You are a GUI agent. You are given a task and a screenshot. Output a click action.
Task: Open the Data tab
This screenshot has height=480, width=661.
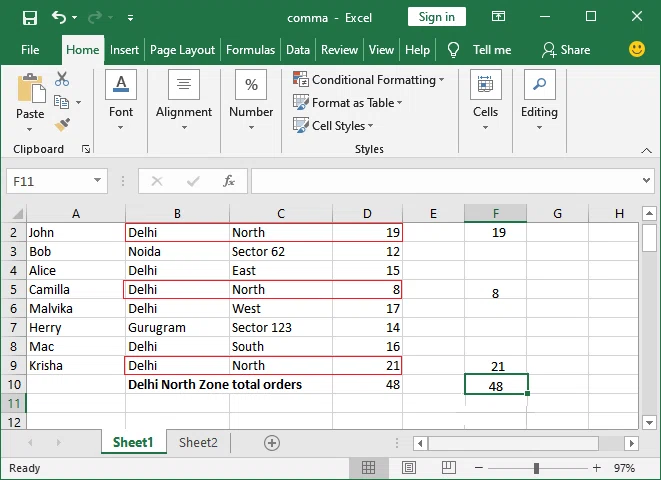coord(298,50)
